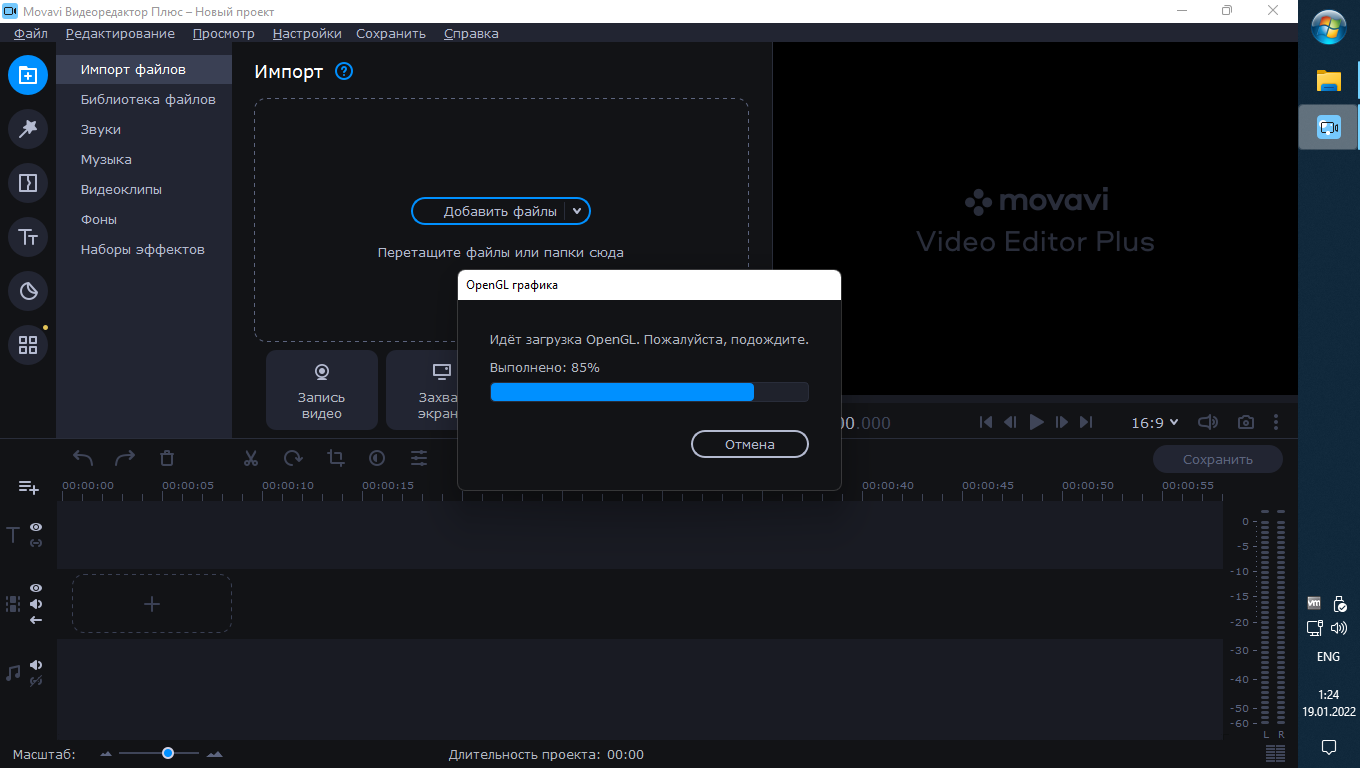1360x768 pixels.
Task: Click the Запись видео button
Action: click(321, 390)
